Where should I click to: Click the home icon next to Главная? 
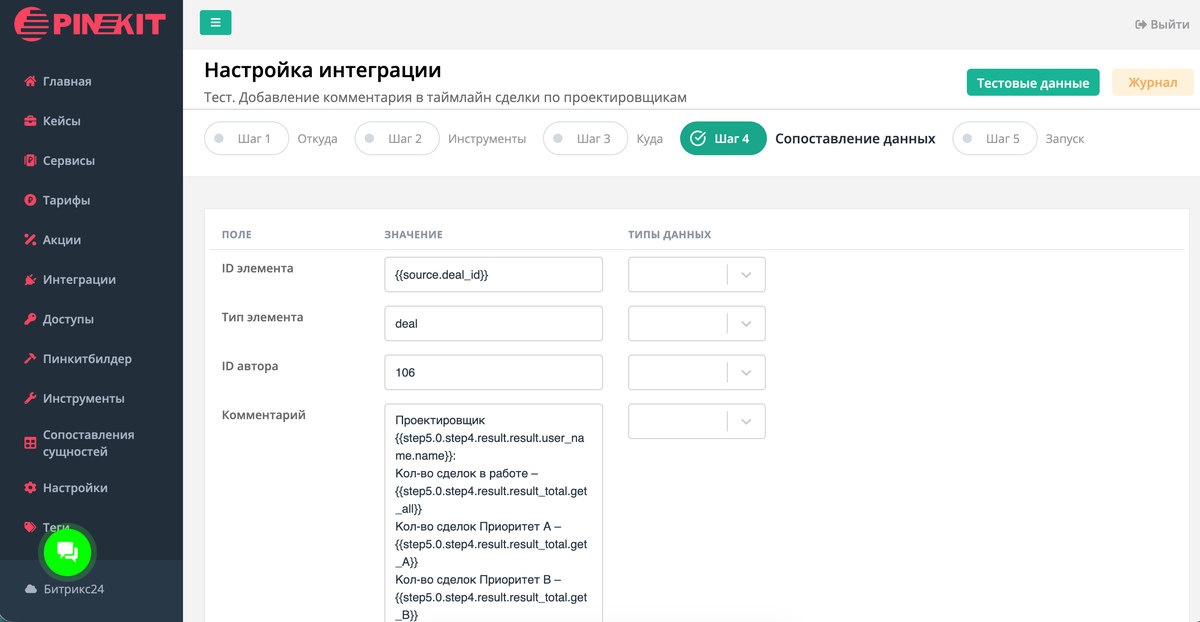(30, 81)
